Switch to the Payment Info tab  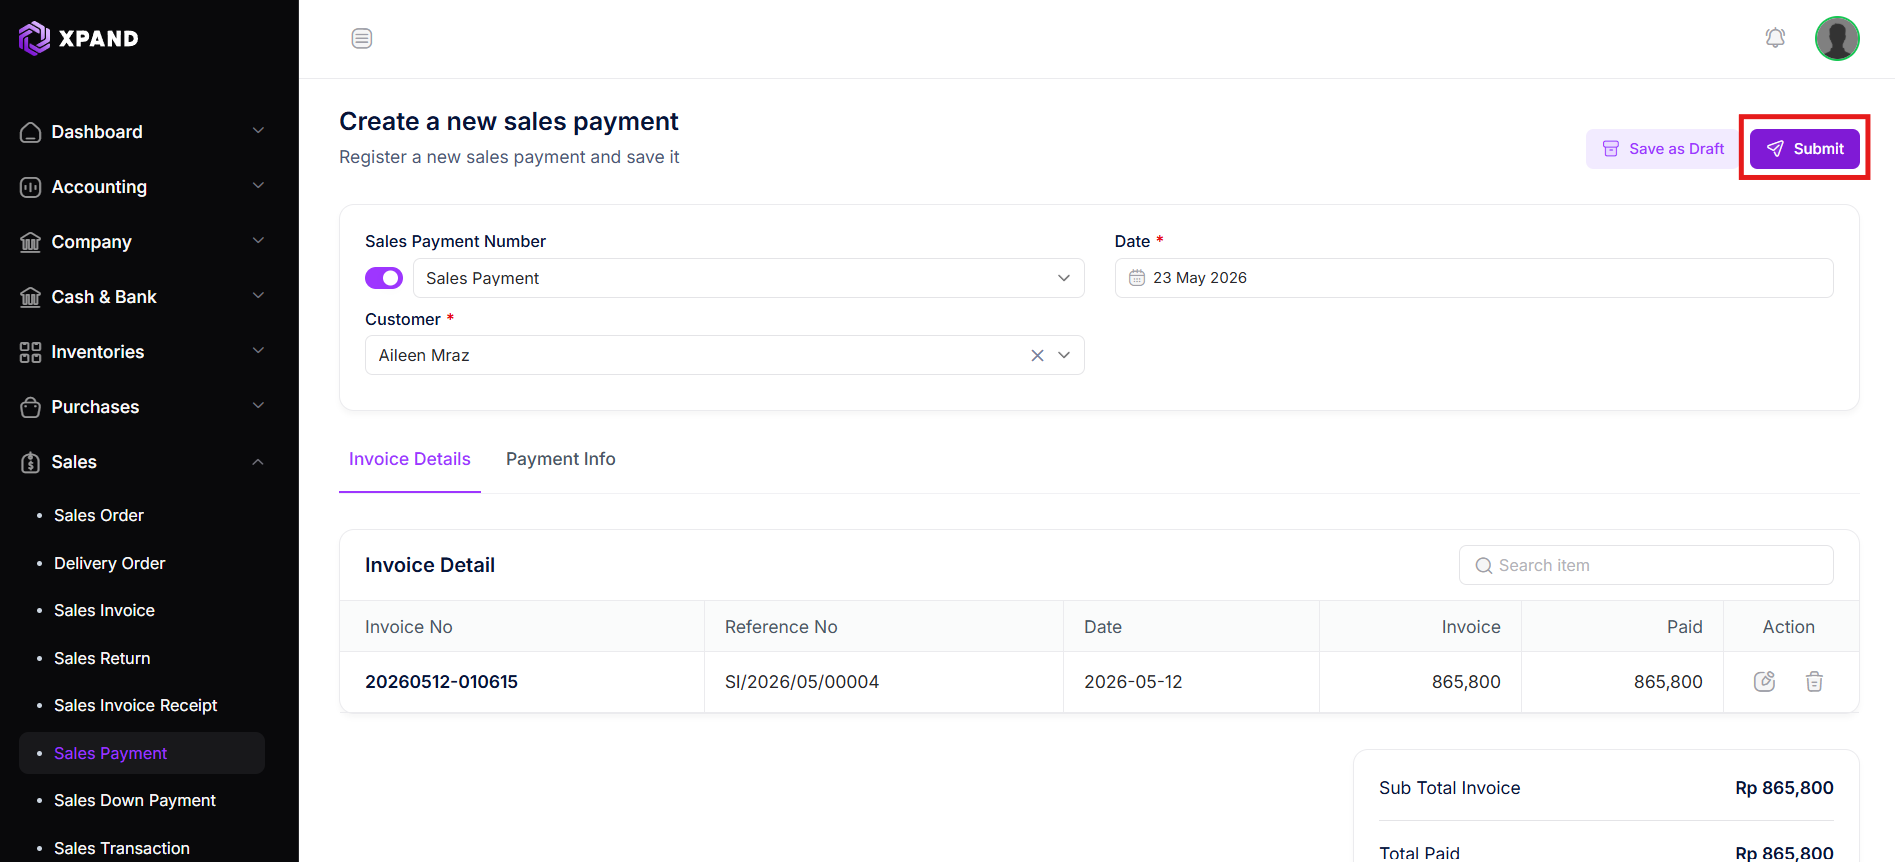(x=561, y=459)
